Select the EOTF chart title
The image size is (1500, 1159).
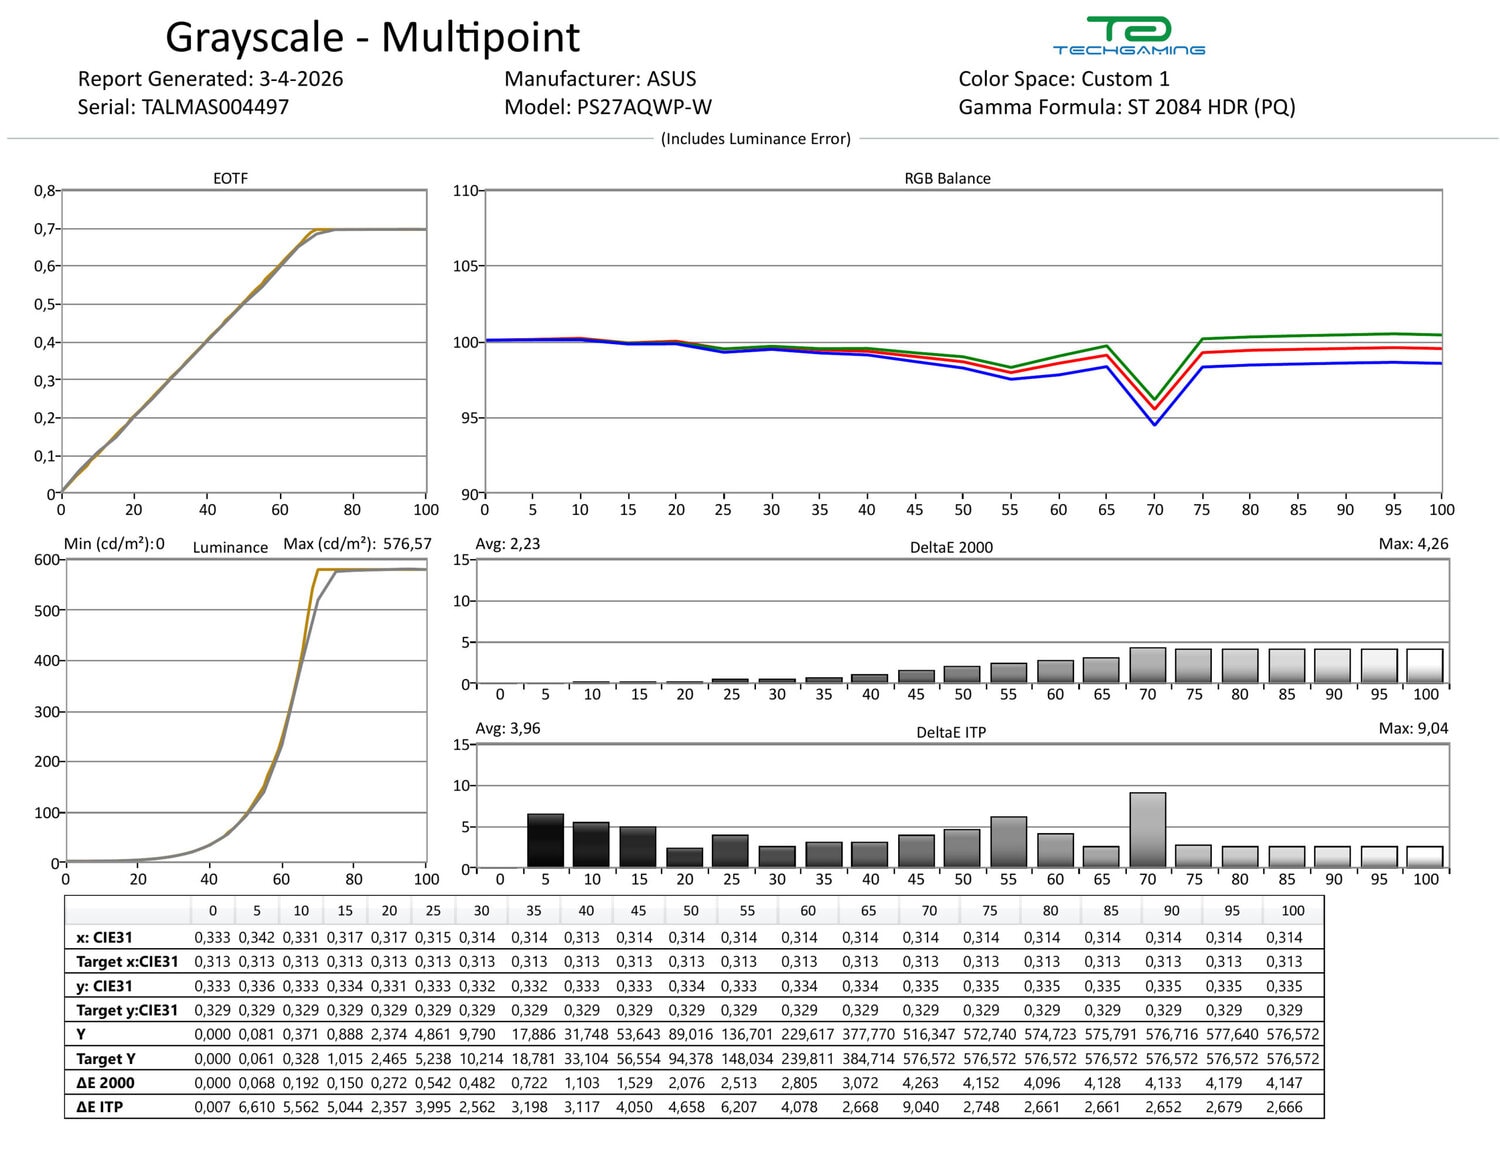(x=230, y=178)
